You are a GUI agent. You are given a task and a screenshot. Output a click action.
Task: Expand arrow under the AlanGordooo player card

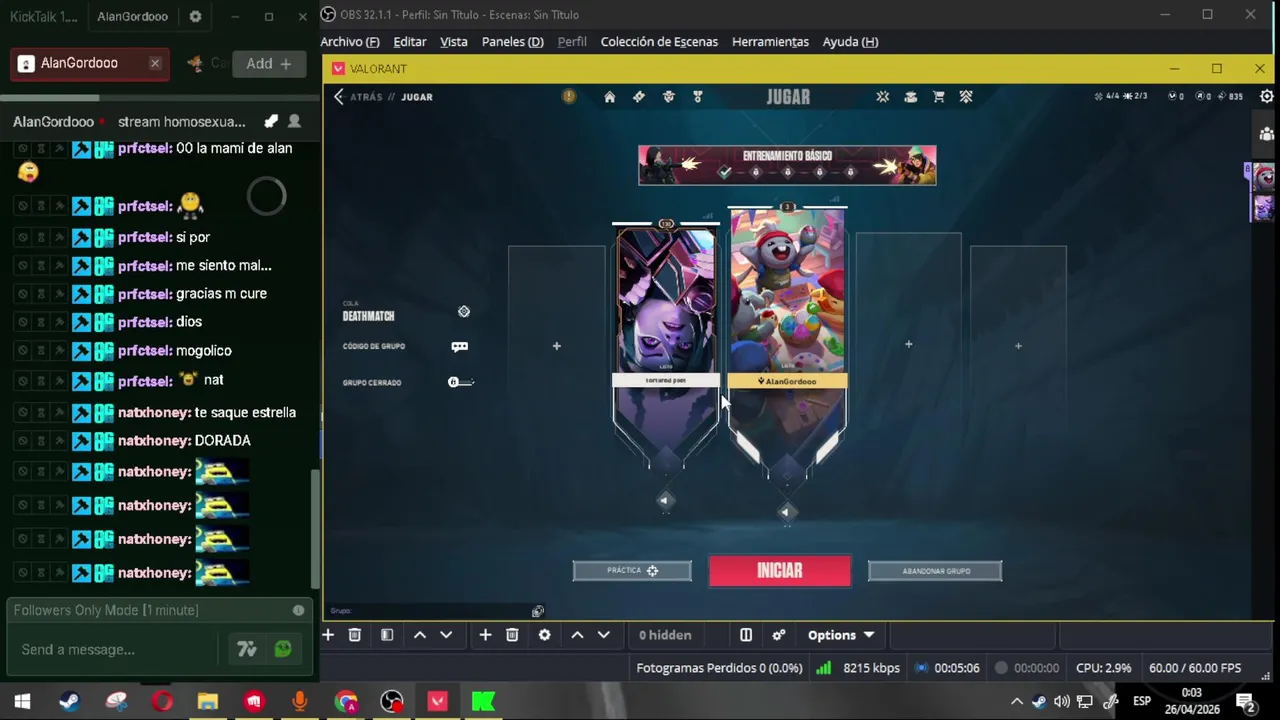[x=786, y=512]
